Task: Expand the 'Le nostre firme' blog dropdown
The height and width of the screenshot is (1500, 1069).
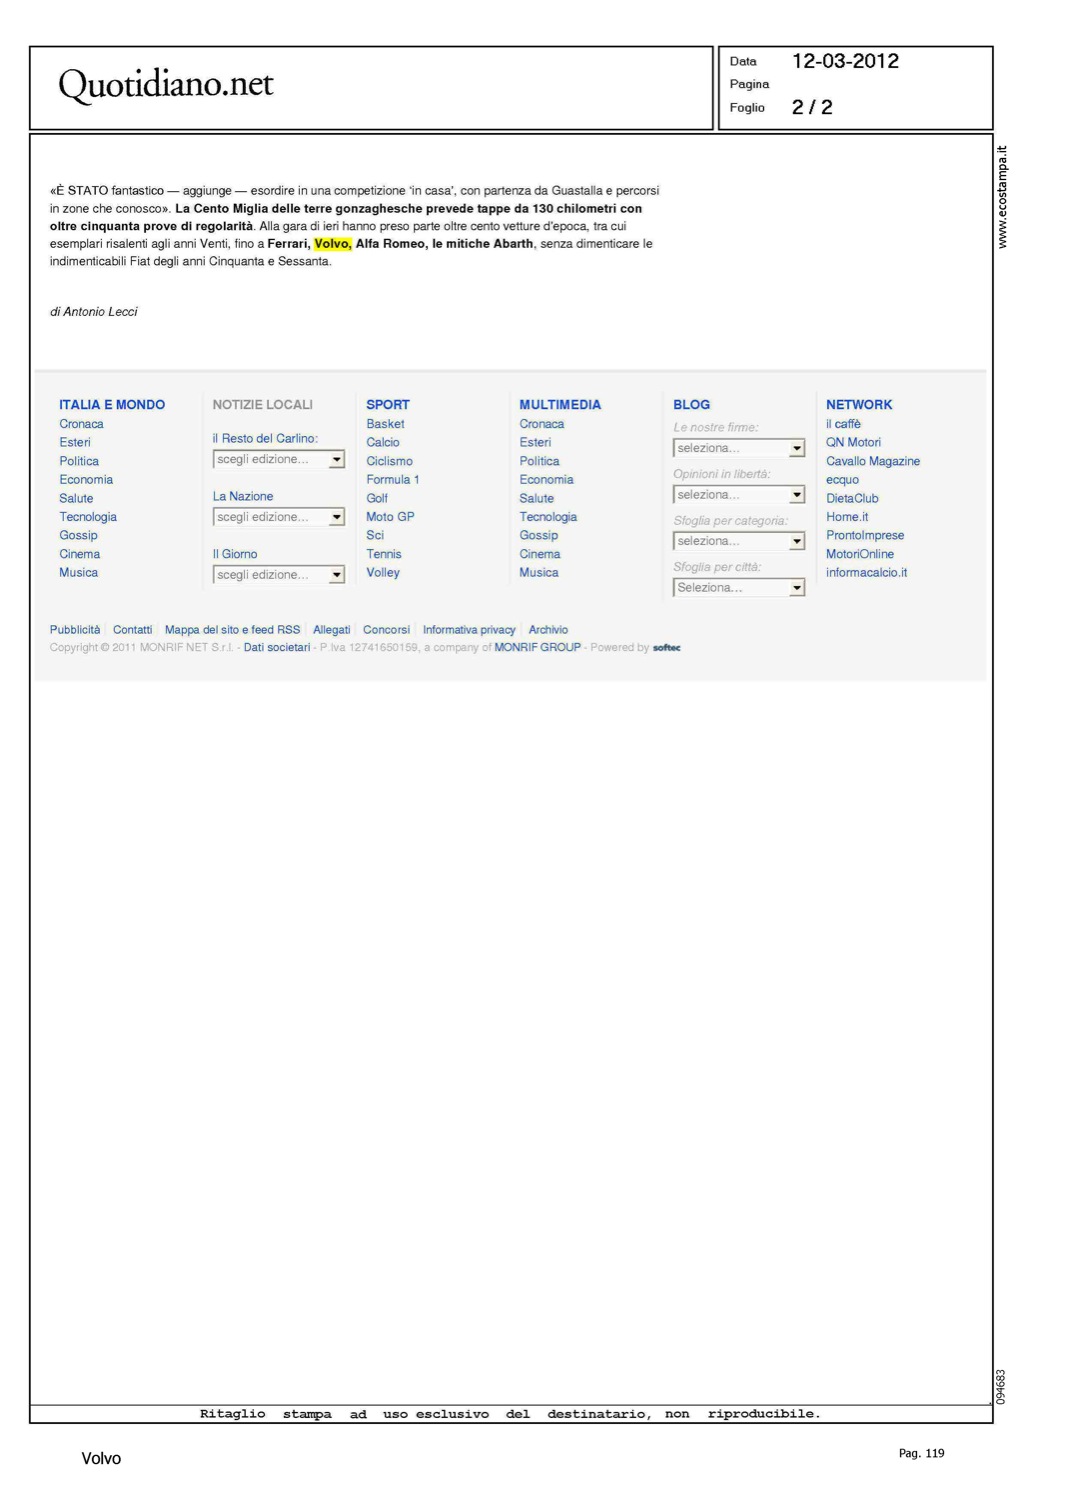Action: [x=738, y=449]
